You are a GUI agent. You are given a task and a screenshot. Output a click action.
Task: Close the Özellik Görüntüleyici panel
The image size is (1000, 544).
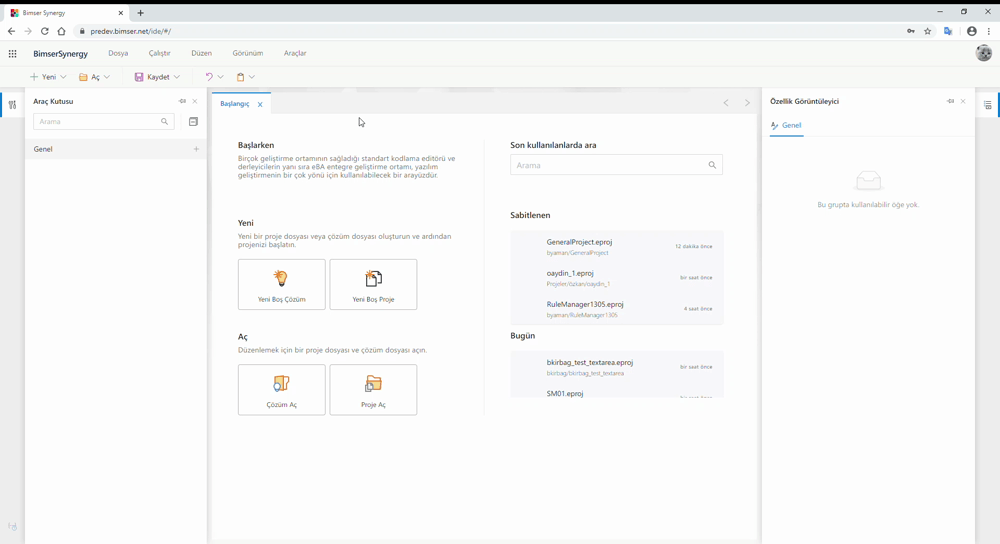[x=963, y=101]
